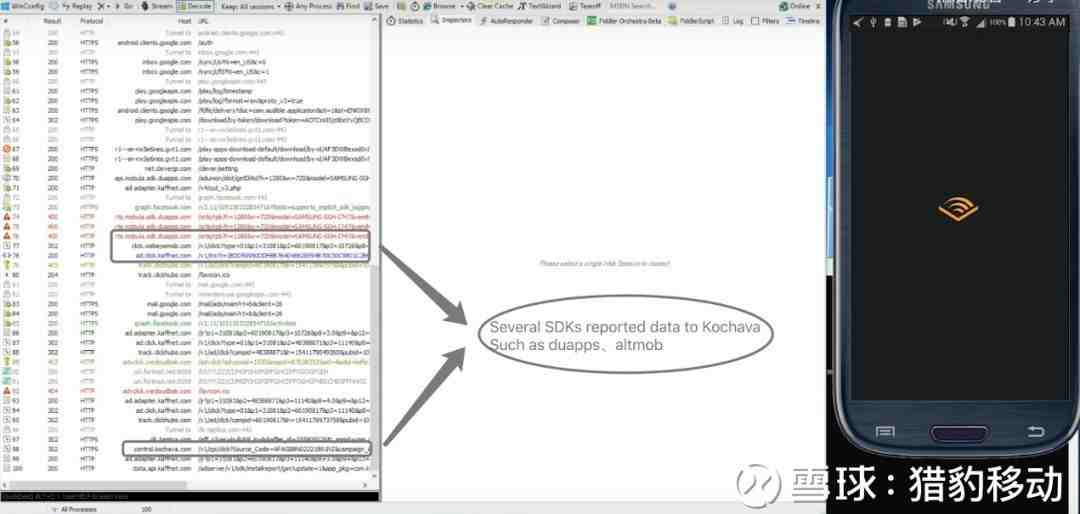Open the Log tab

pyautogui.click(x=734, y=21)
